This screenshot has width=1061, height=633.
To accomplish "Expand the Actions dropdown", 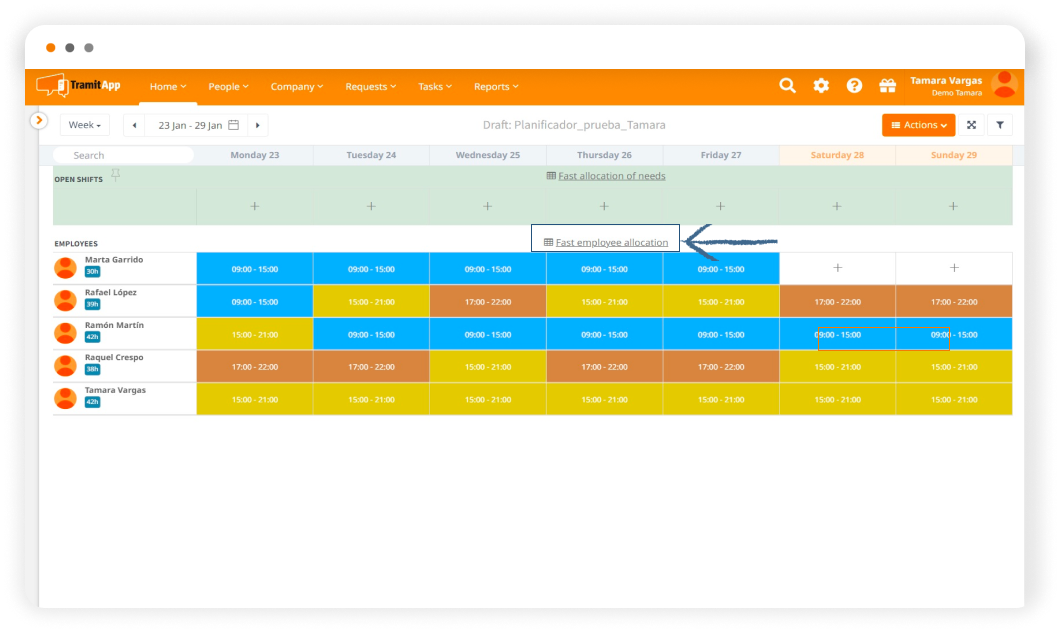I will 918,125.
